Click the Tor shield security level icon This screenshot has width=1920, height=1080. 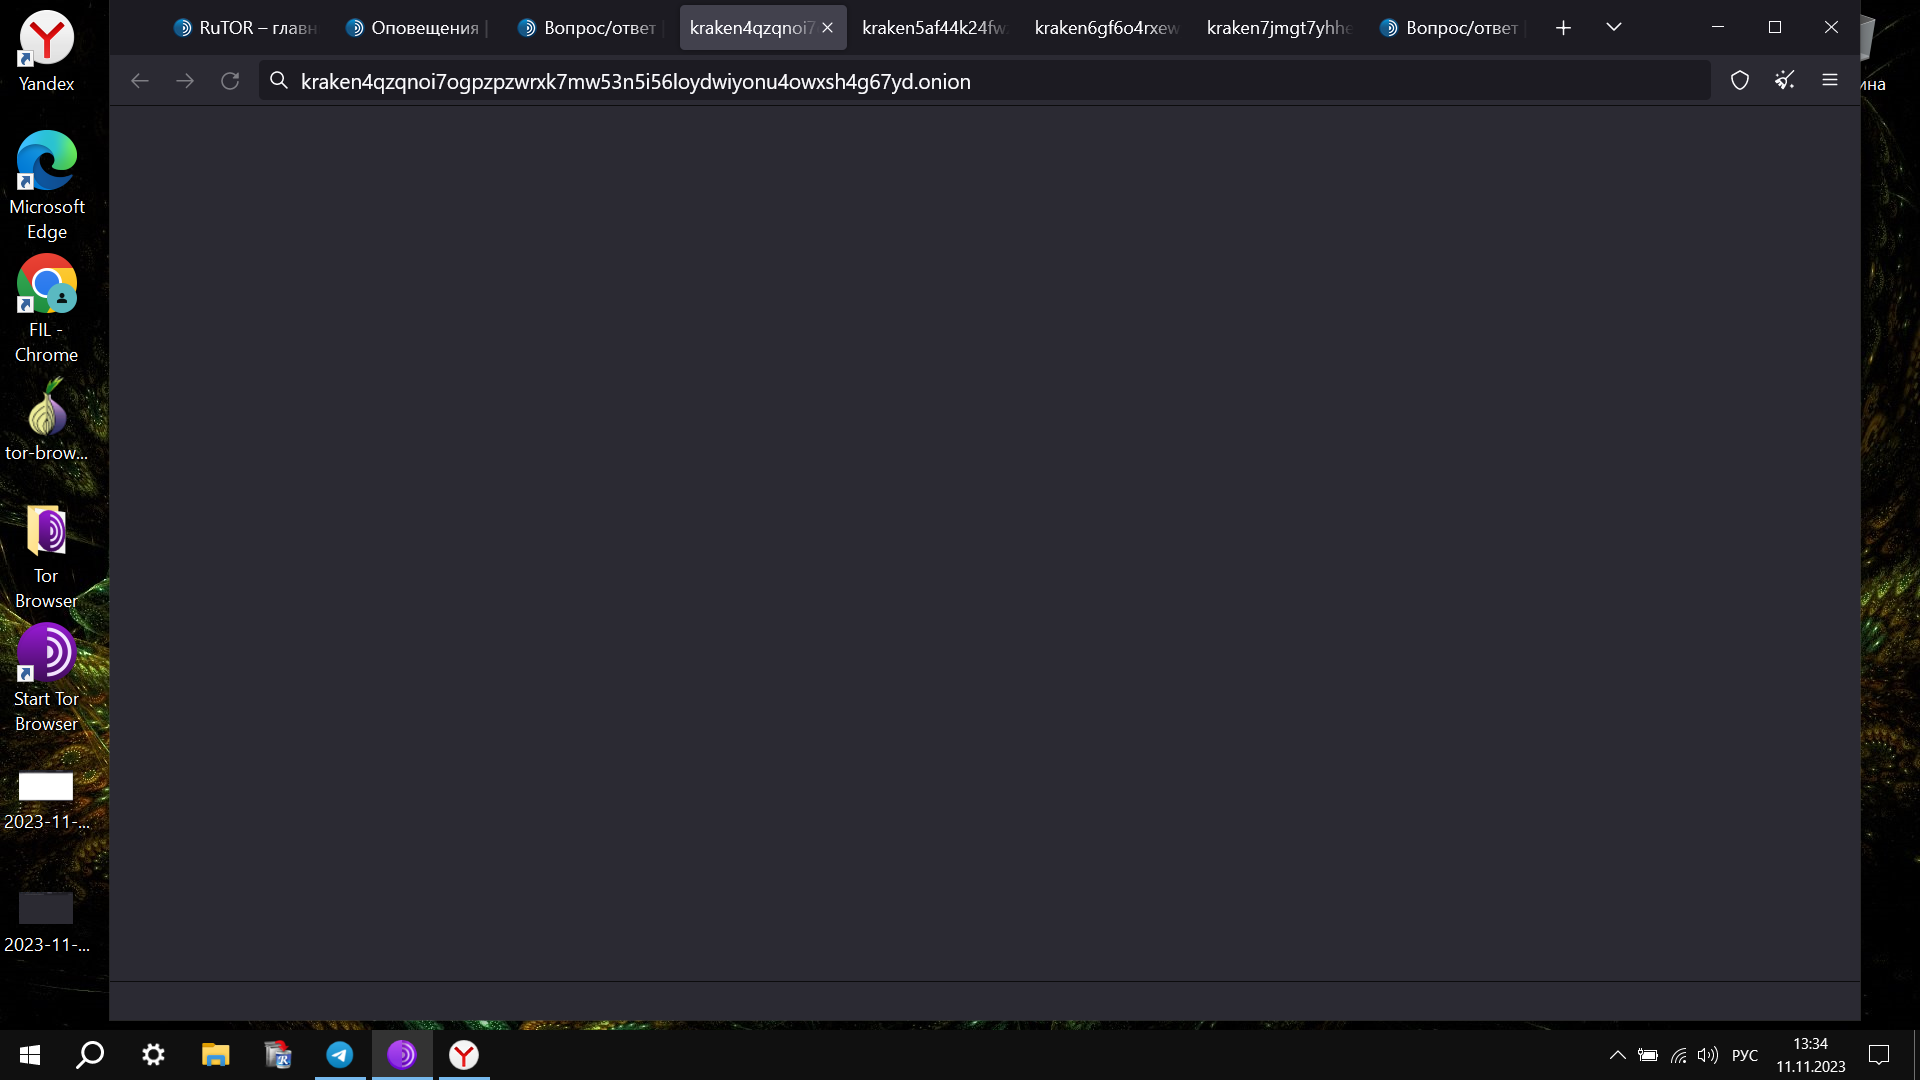click(x=1740, y=81)
